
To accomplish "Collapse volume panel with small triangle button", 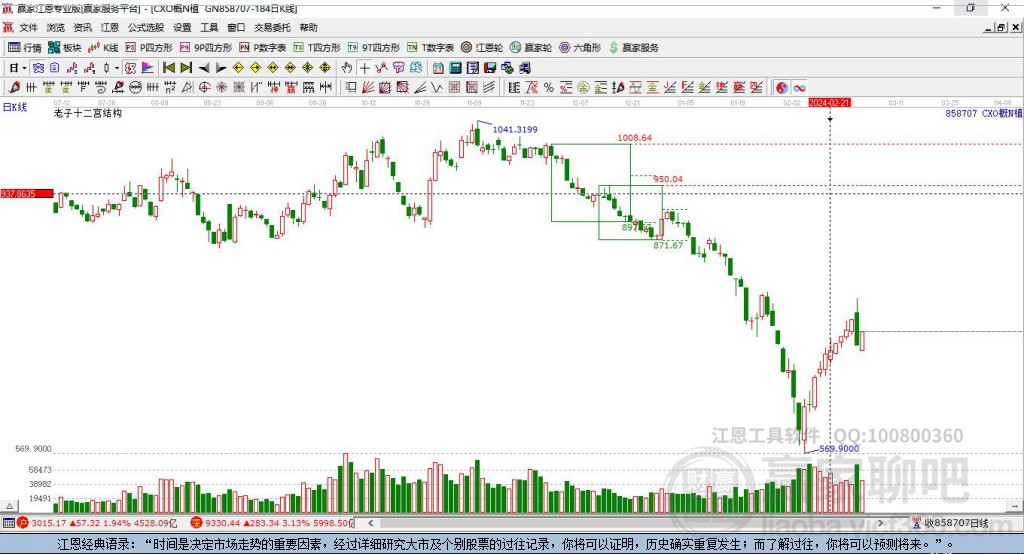I will (x=9, y=506).
